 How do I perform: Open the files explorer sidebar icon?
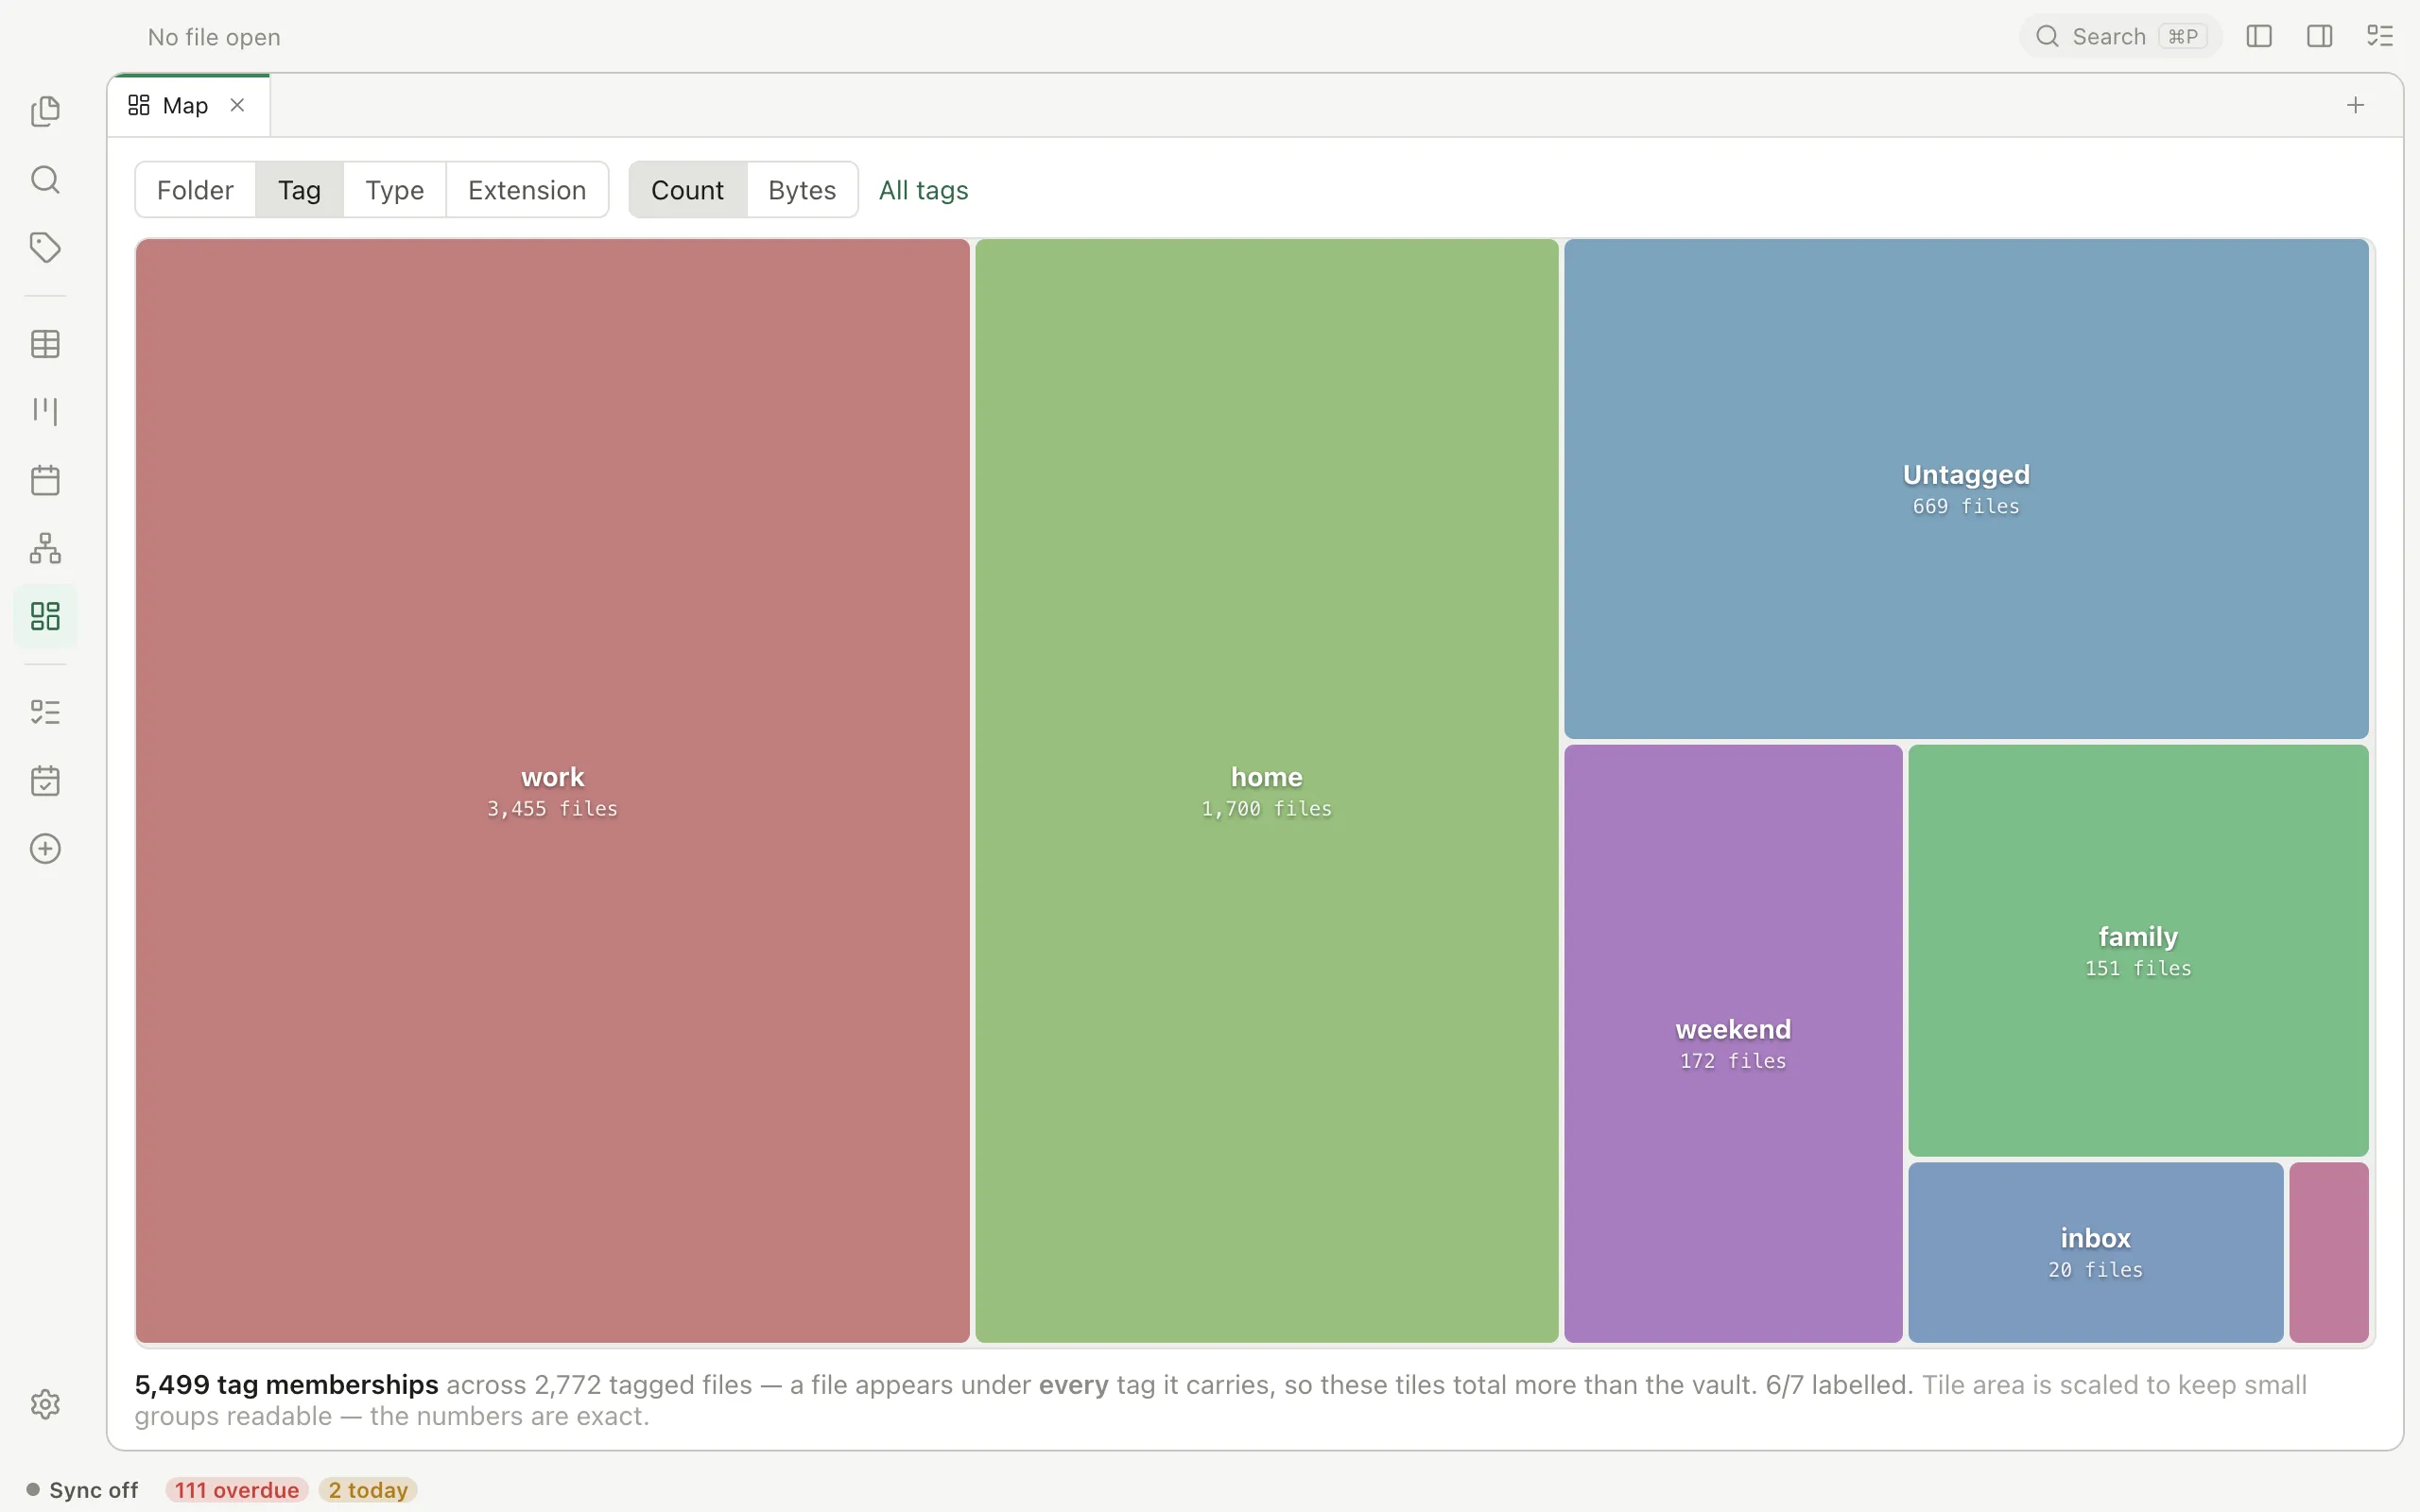pos(45,111)
